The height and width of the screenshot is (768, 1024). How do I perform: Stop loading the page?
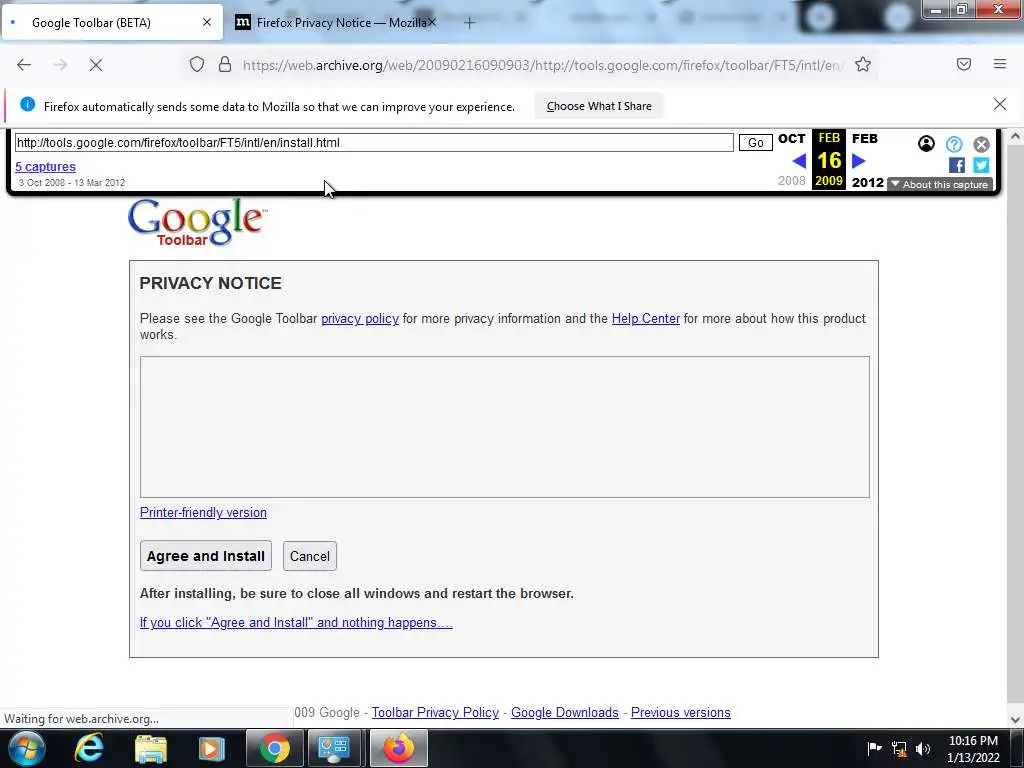pyautogui.click(x=95, y=65)
